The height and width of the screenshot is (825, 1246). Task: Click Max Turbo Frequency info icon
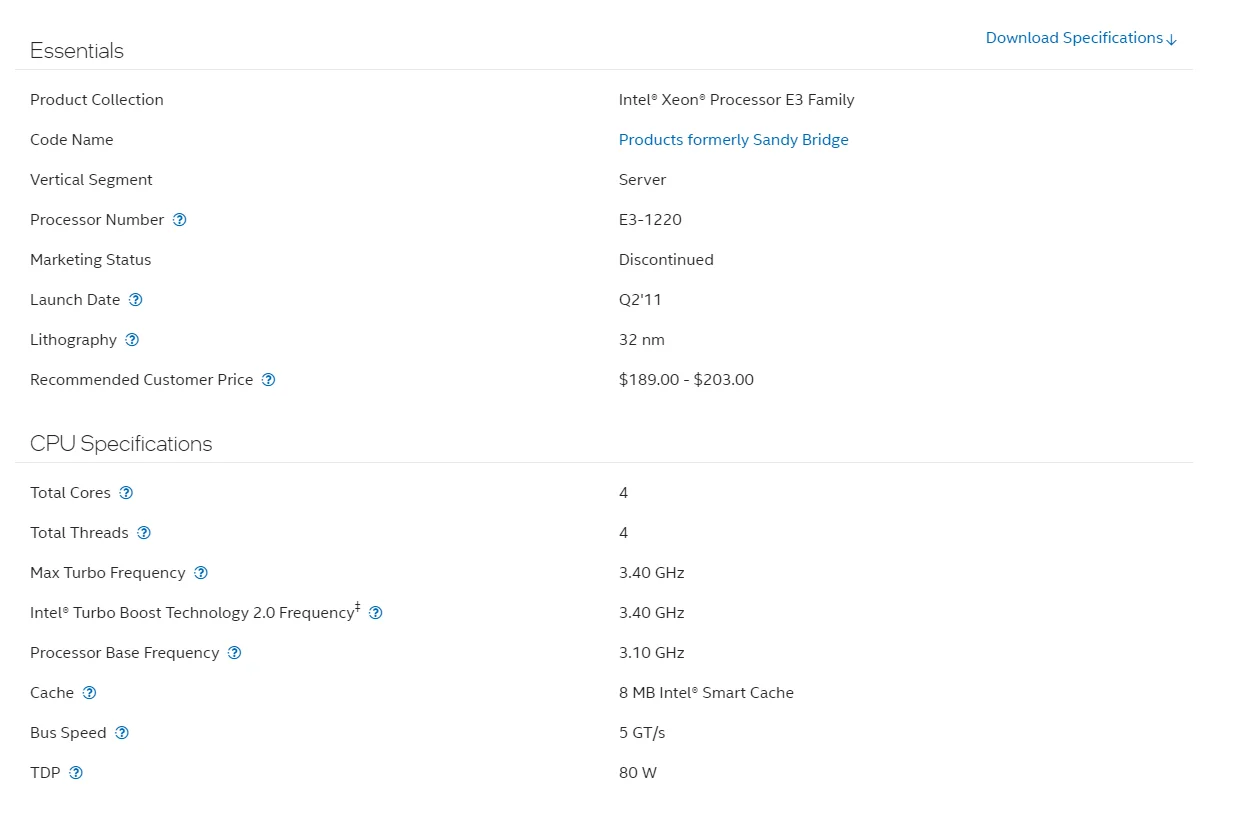(x=201, y=573)
